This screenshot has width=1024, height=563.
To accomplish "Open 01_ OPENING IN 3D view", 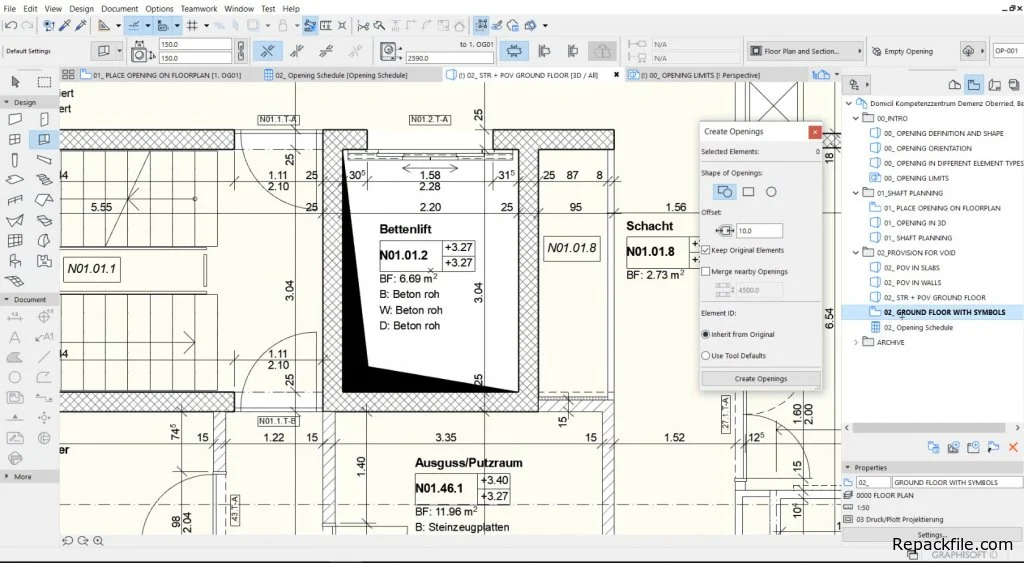I will pyautogui.click(x=914, y=223).
